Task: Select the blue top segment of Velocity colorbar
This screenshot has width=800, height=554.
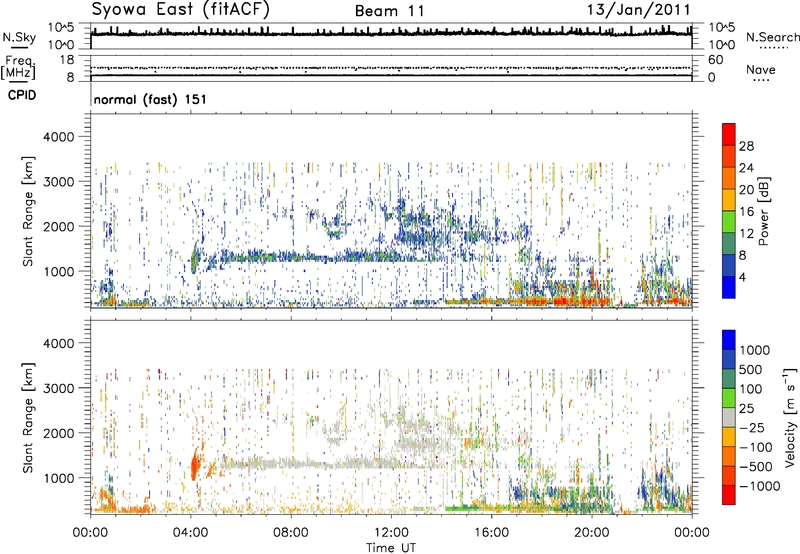Action: 729,340
